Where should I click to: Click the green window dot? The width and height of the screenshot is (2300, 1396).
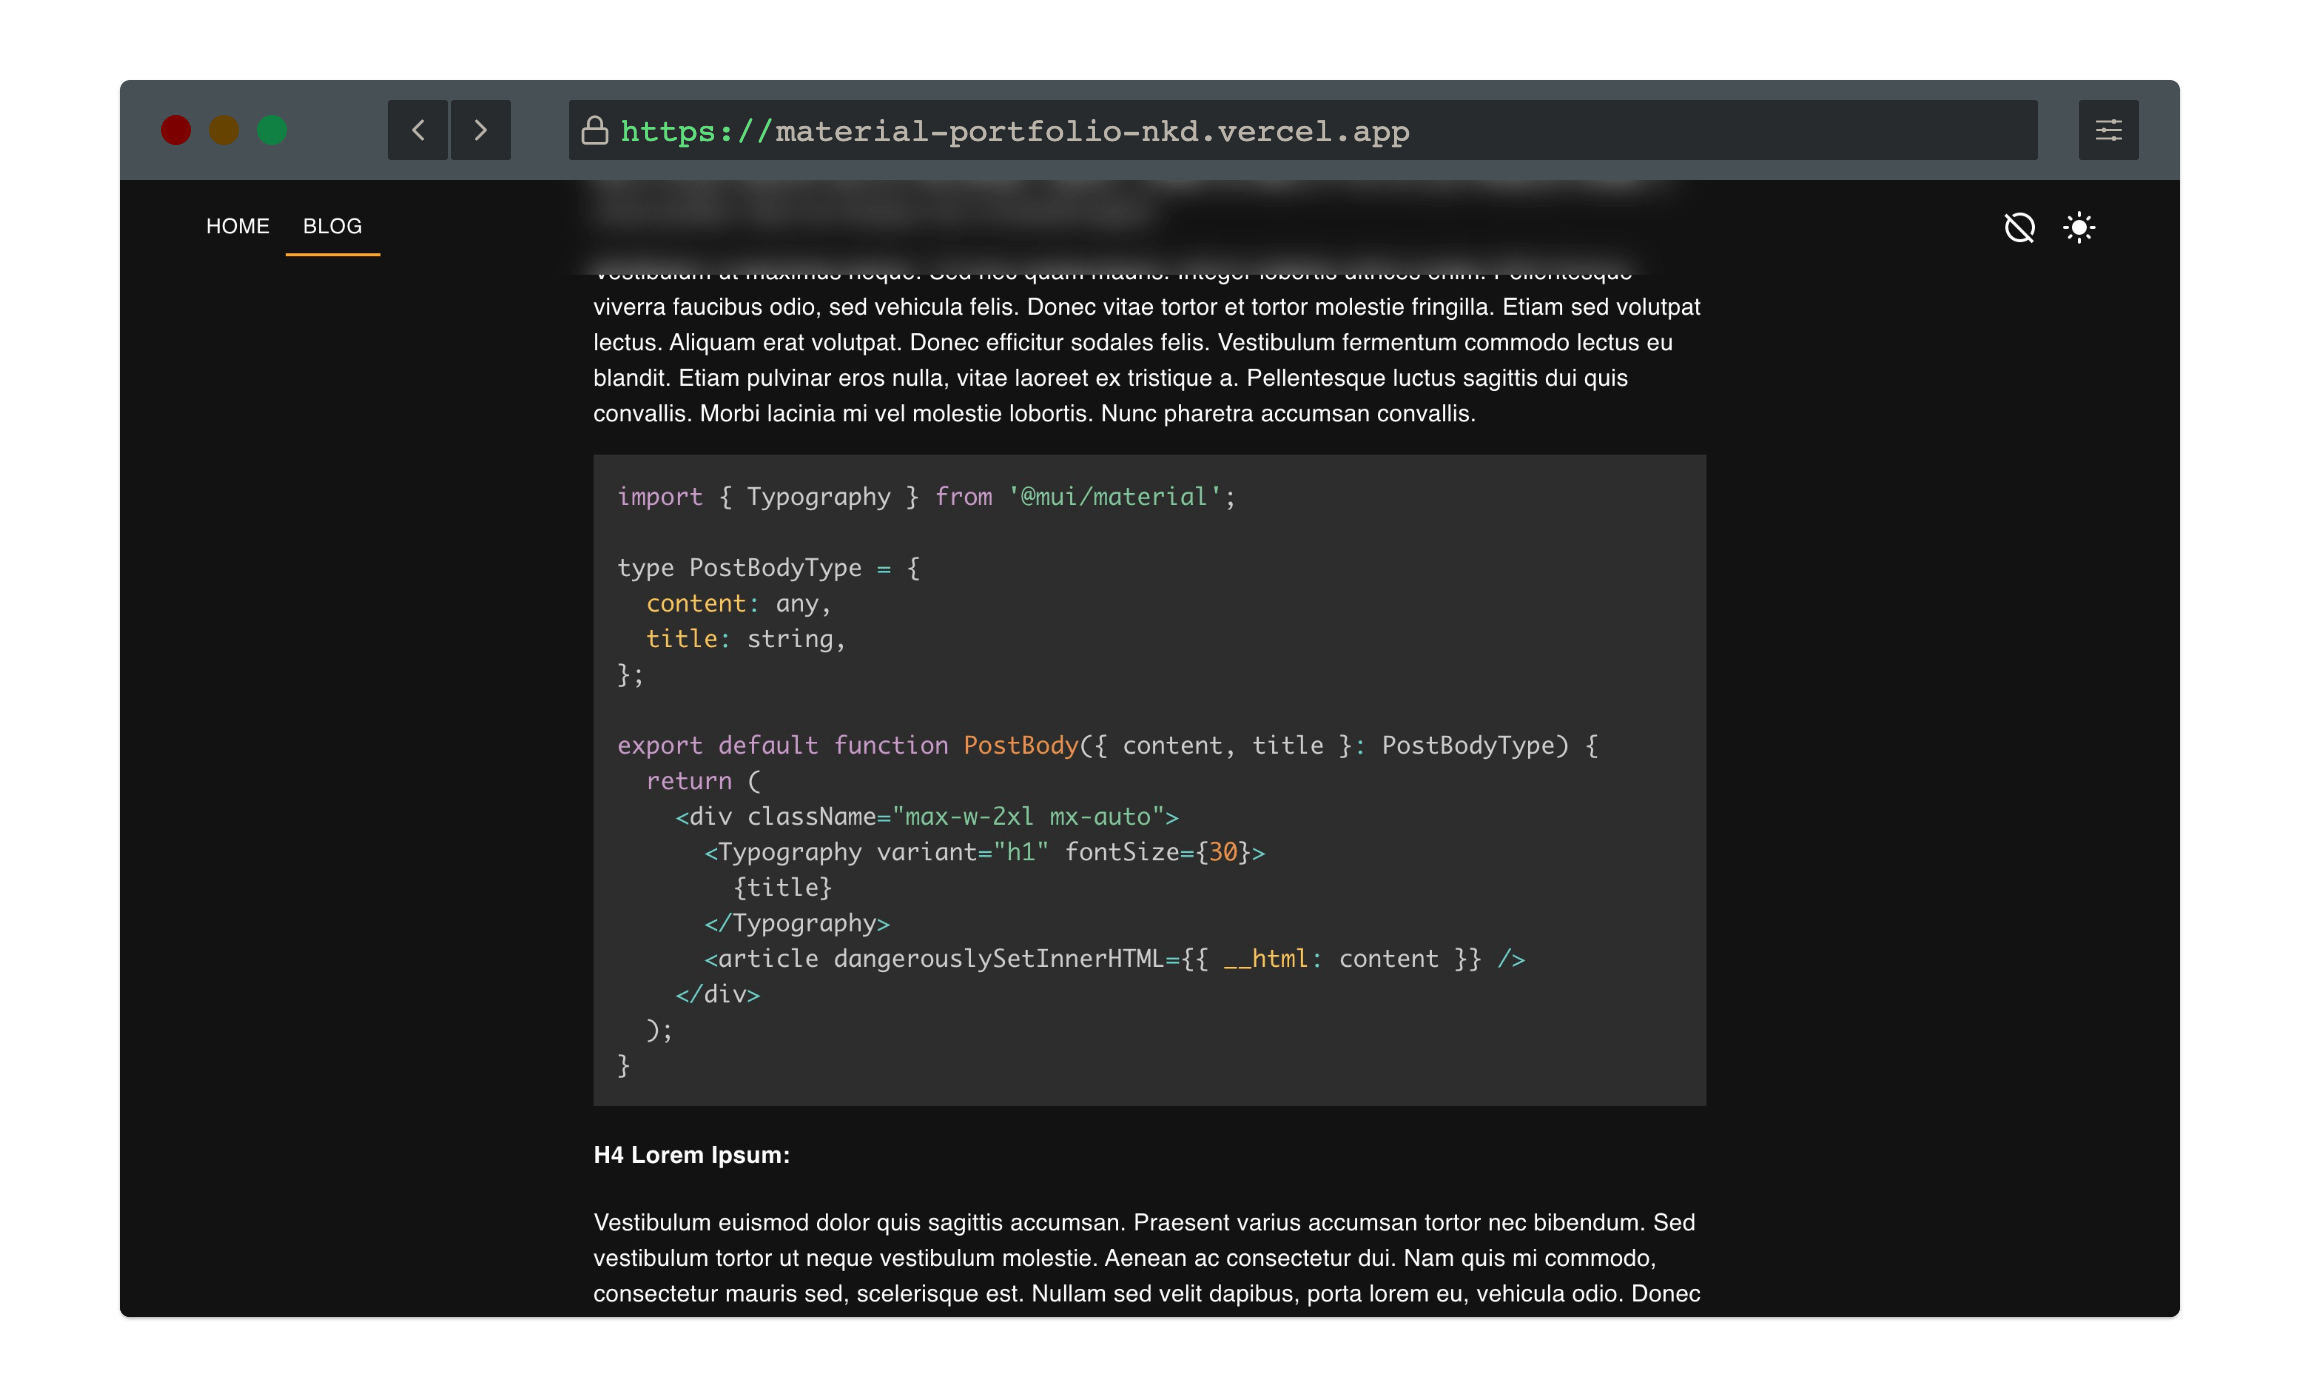point(272,131)
